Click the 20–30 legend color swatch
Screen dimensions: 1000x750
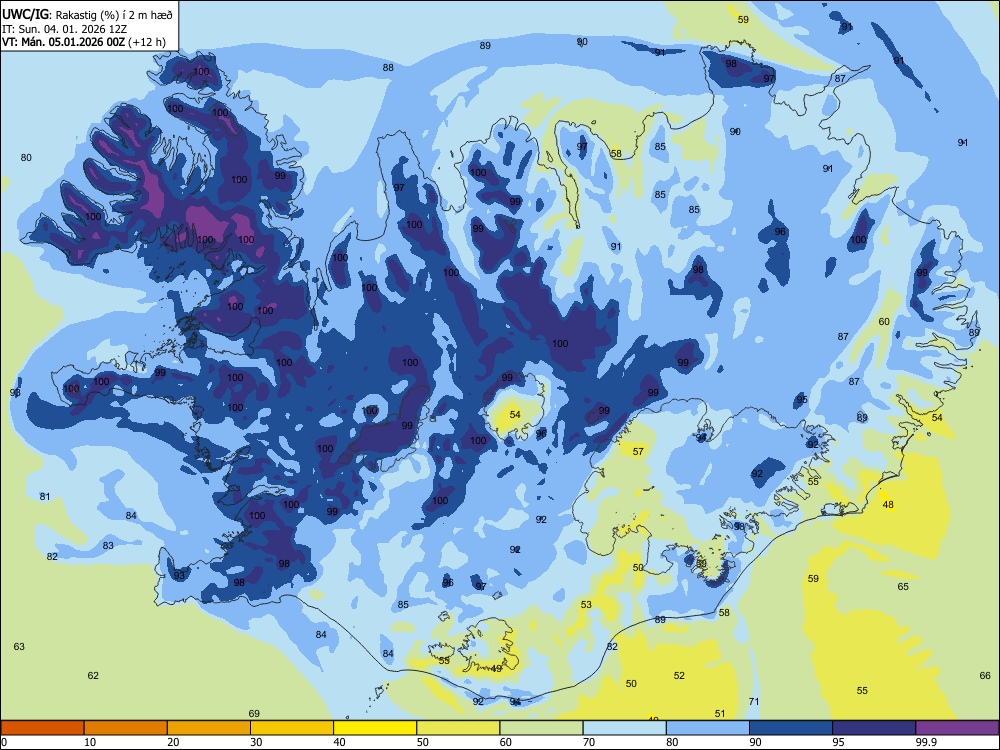click(x=209, y=728)
